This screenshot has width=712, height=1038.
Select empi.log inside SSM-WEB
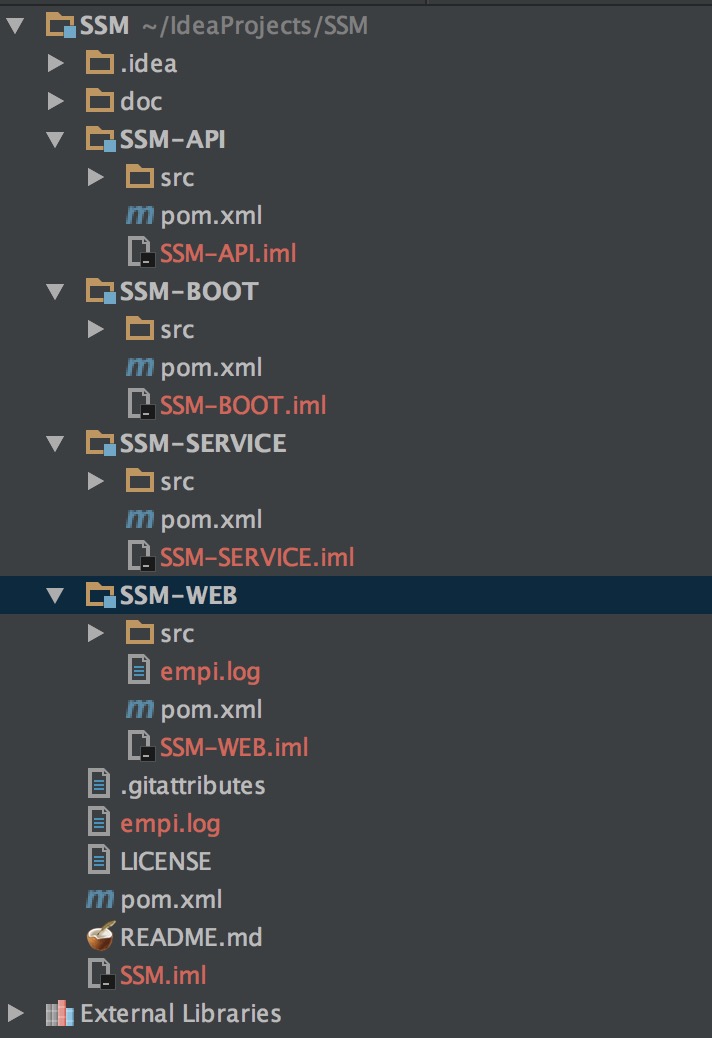click(210, 671)
